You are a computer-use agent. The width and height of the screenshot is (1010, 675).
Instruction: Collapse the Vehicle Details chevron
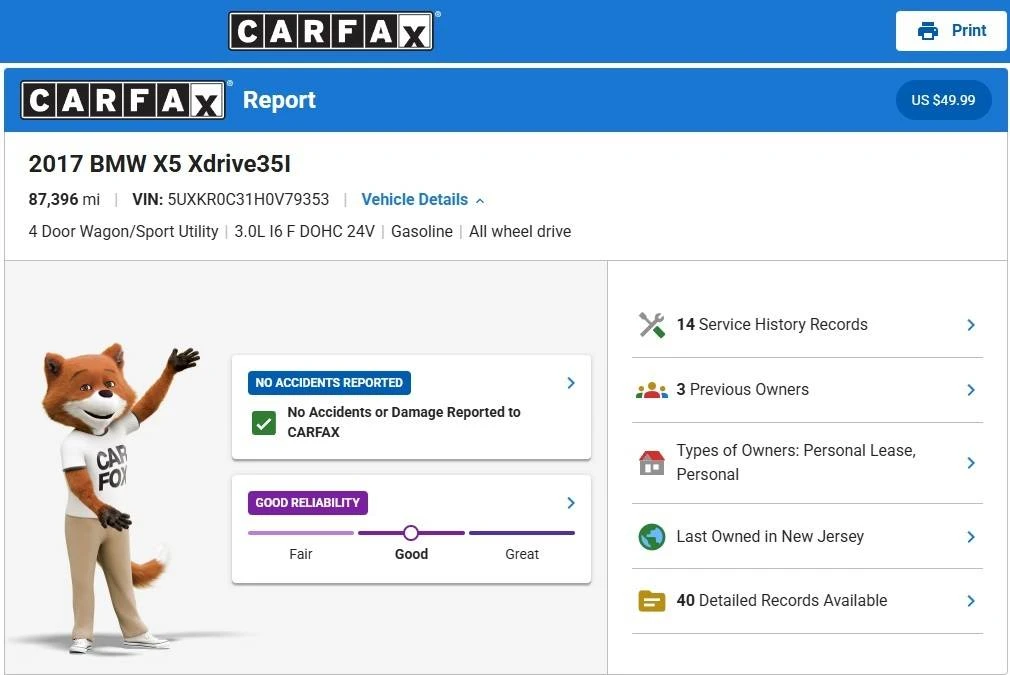(480, 201)
